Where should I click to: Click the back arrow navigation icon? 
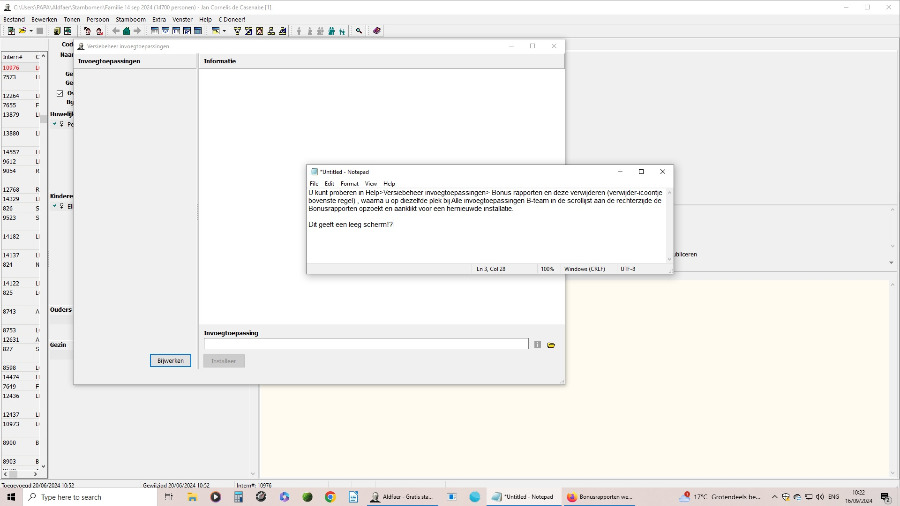click(115, 31)
